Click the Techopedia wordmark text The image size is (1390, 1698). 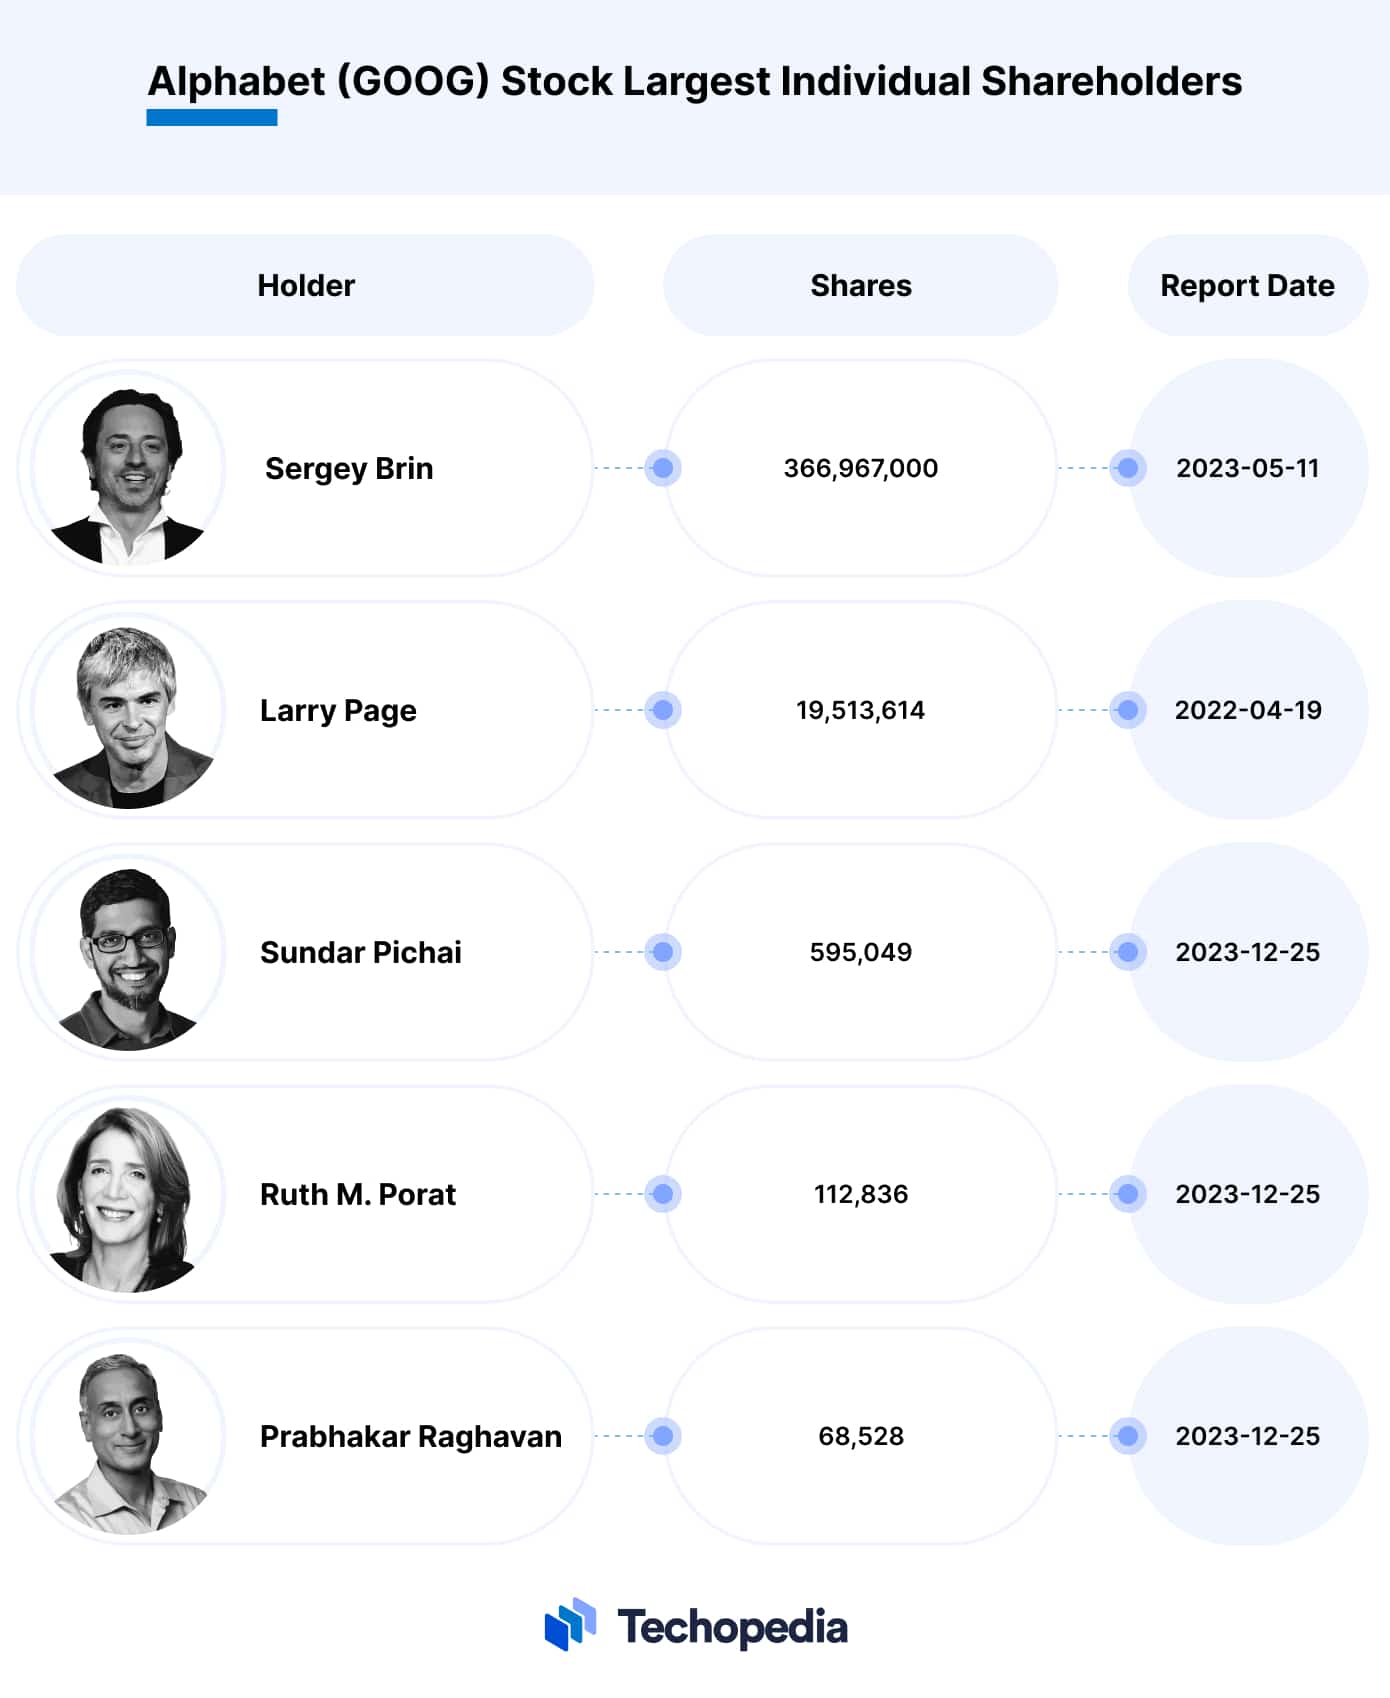click(x=732, y=1627)
